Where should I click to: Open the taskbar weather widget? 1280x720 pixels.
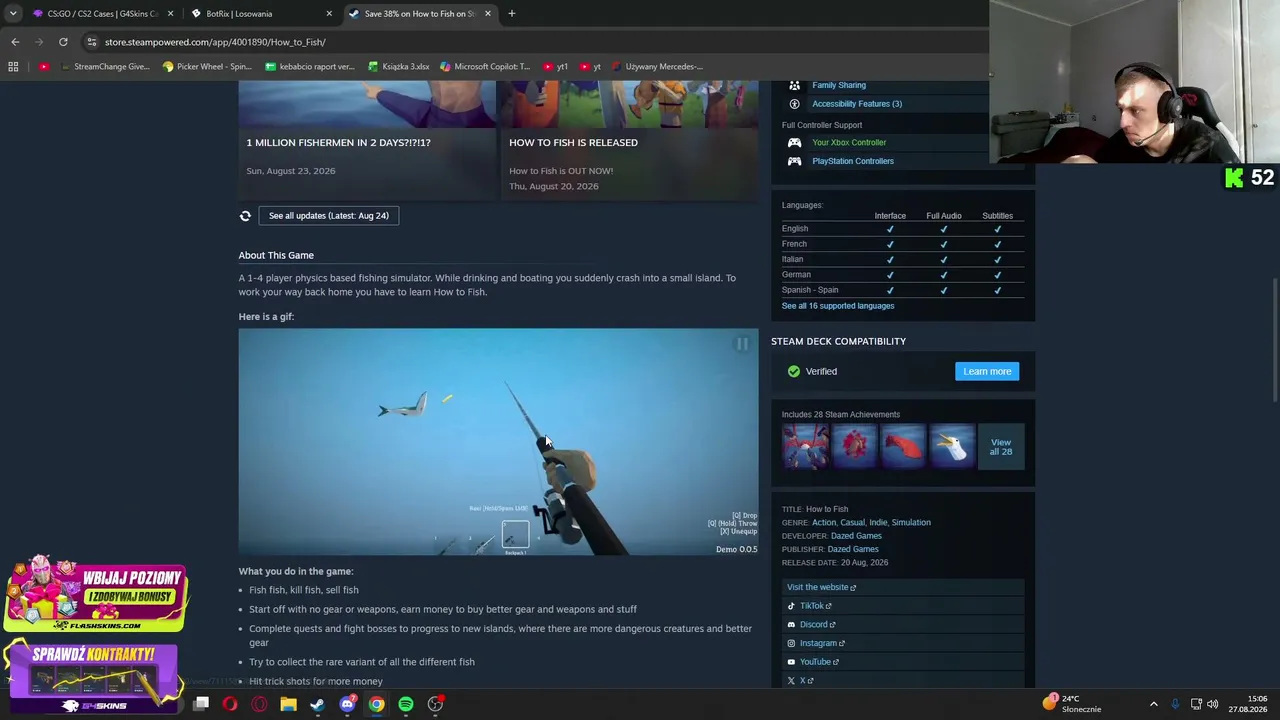[1071, 704]
